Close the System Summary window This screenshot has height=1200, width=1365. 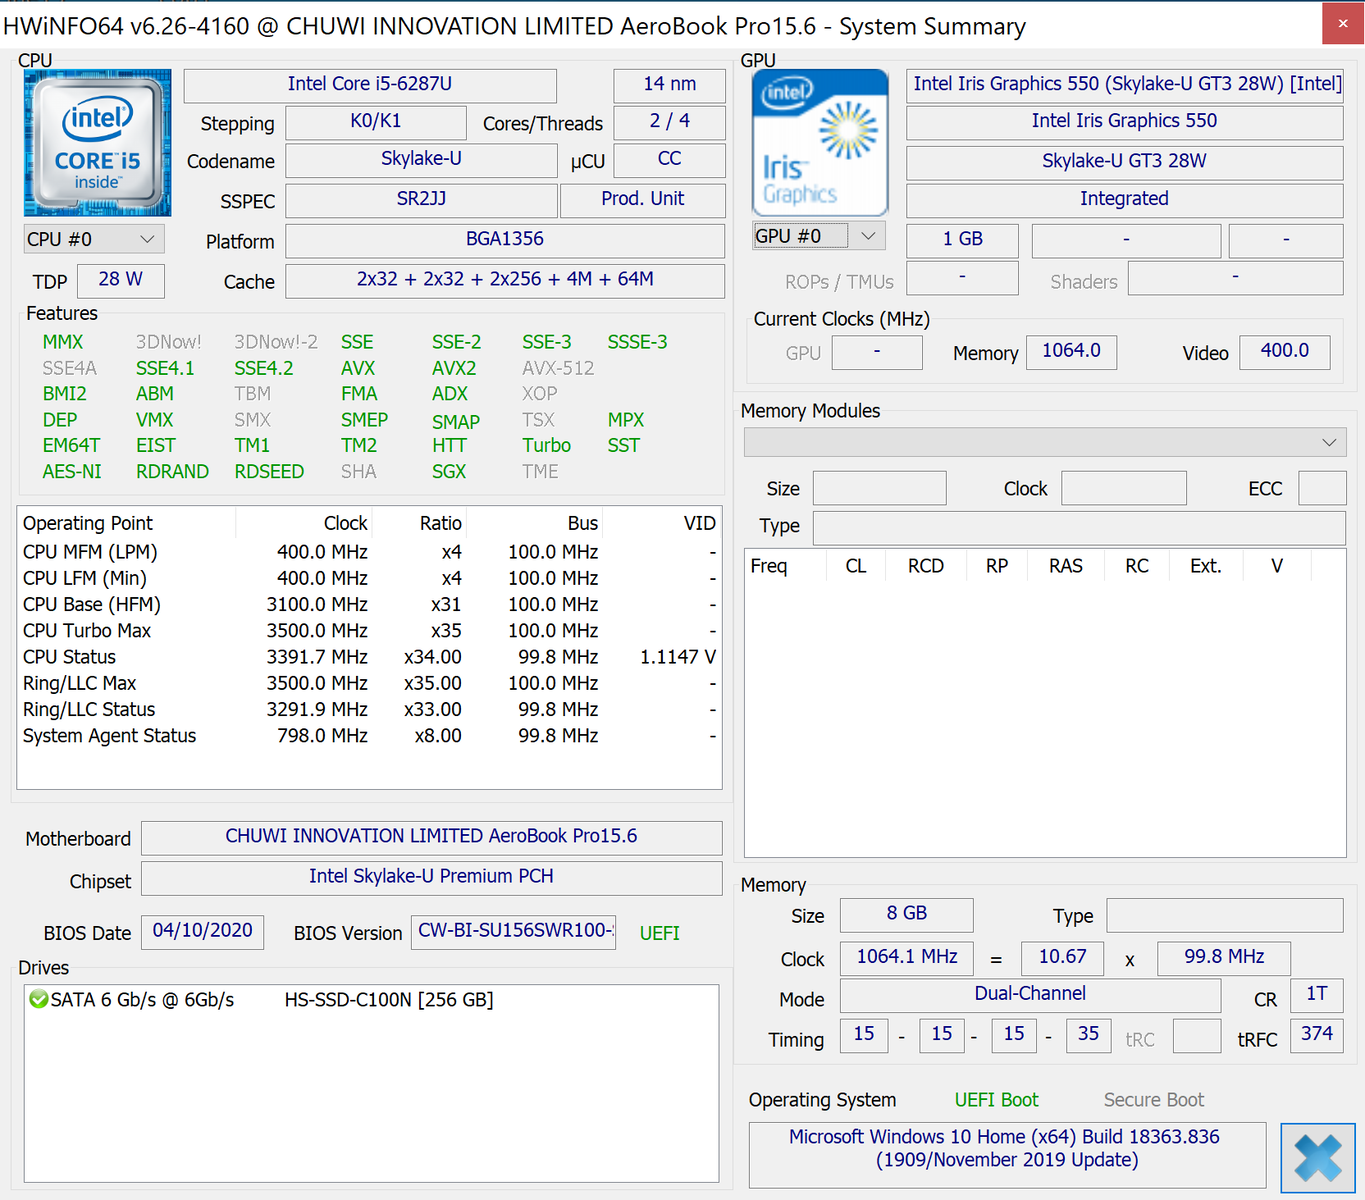pos(1343,23)
